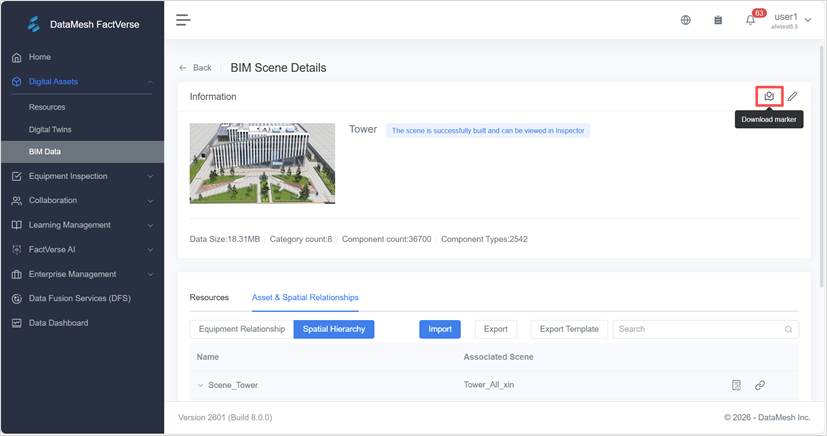Click the Tower scene thumbnail
This screenshot has height=436, width=827.
pos(262,163)
